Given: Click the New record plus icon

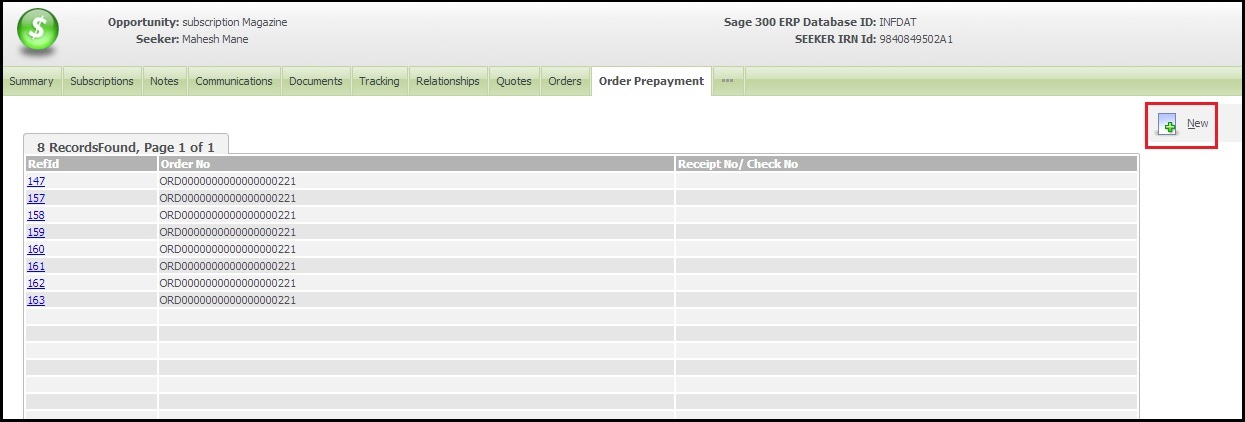Looking at the screenshot, I should click(x=1167, y=124).
